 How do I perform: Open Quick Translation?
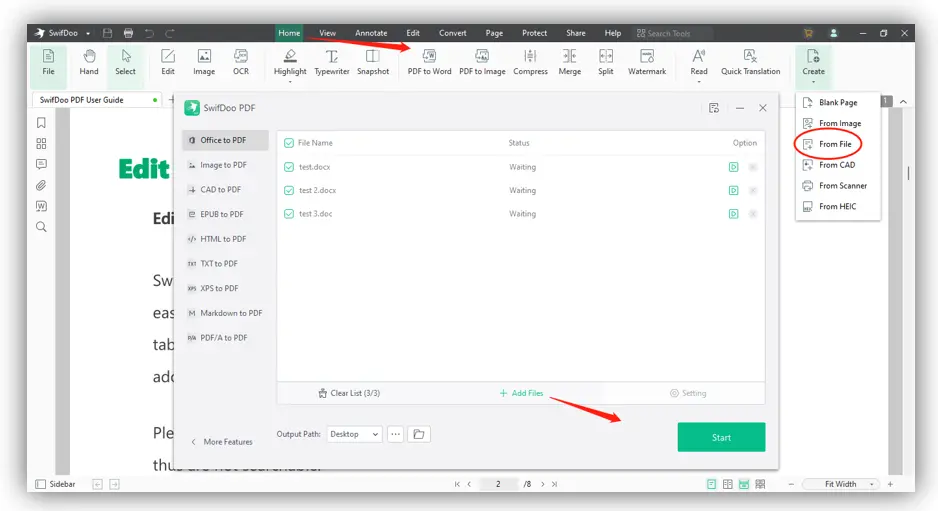(x=750, y=62)
